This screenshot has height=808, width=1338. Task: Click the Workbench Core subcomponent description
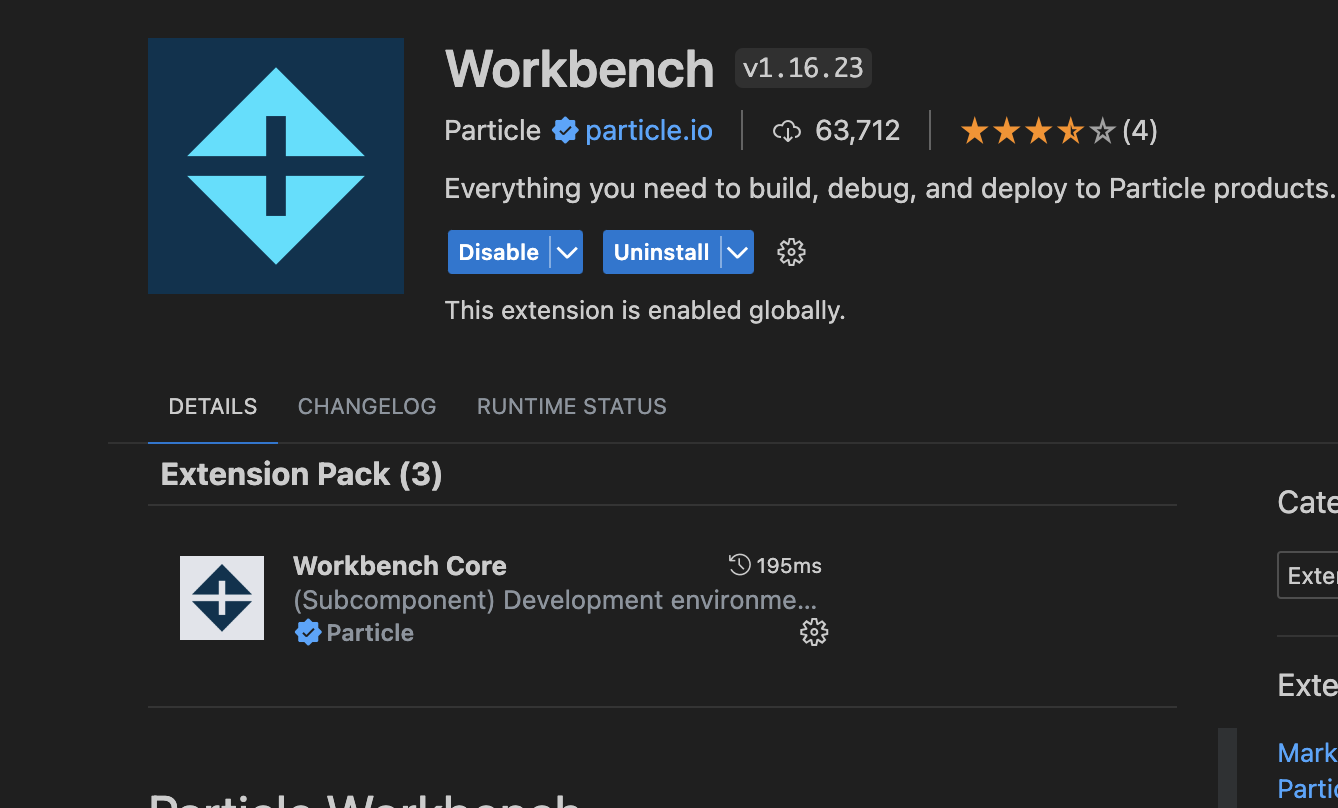555,600
